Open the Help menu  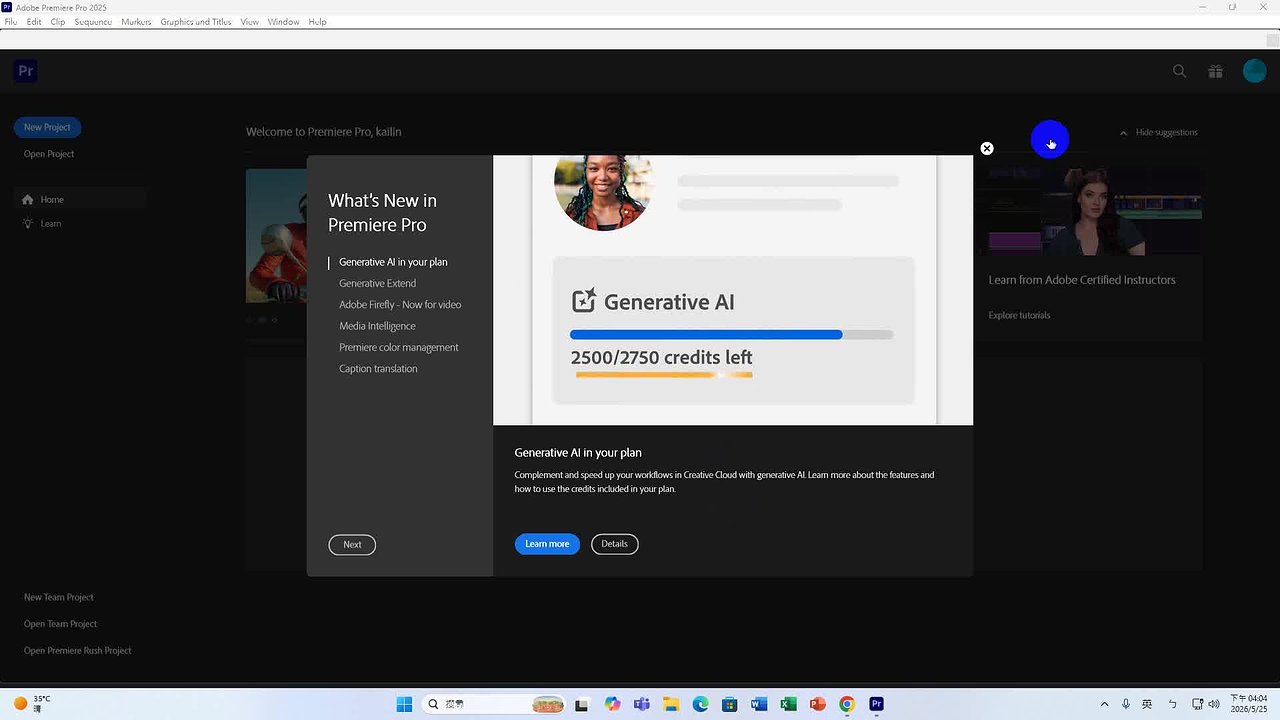(317, 22)
